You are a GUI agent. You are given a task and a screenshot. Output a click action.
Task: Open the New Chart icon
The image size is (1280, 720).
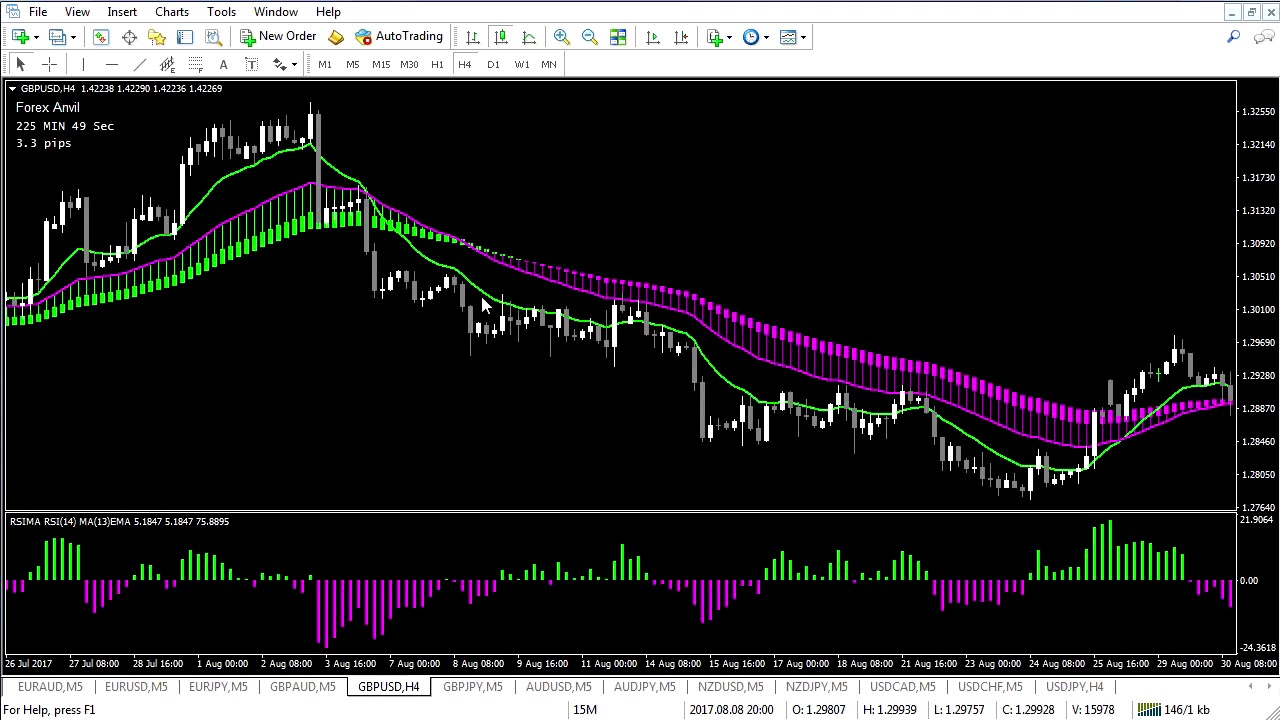(20, 37)
